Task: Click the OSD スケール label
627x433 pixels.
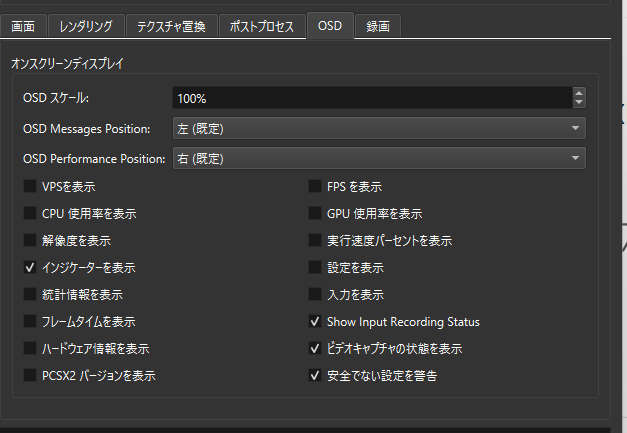Action: [56, 98]
